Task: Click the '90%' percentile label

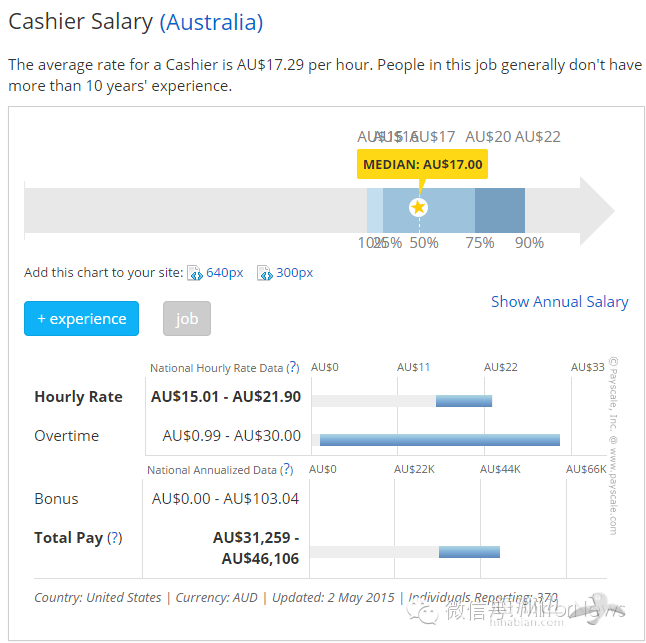Action: click(x=529, y=243)
